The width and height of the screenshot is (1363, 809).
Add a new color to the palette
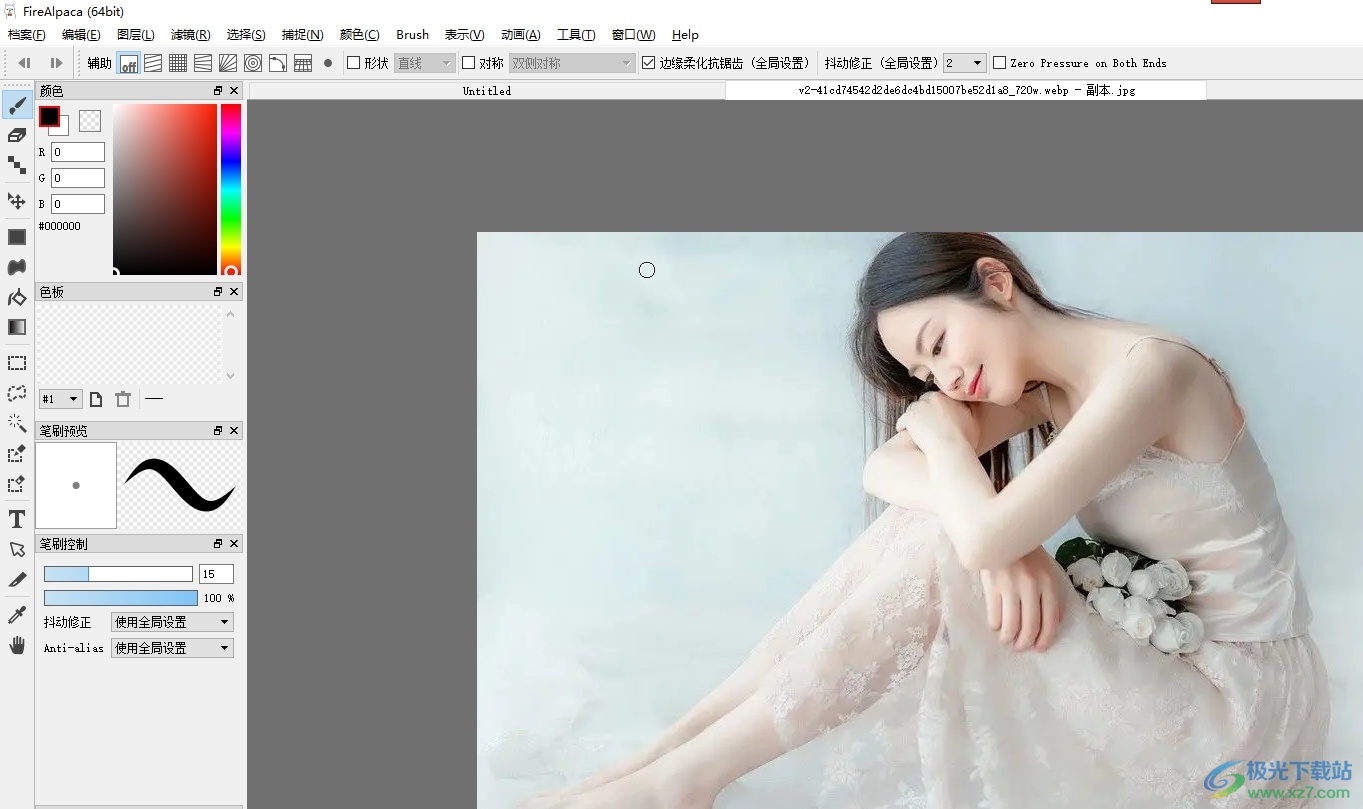point(96,399)
